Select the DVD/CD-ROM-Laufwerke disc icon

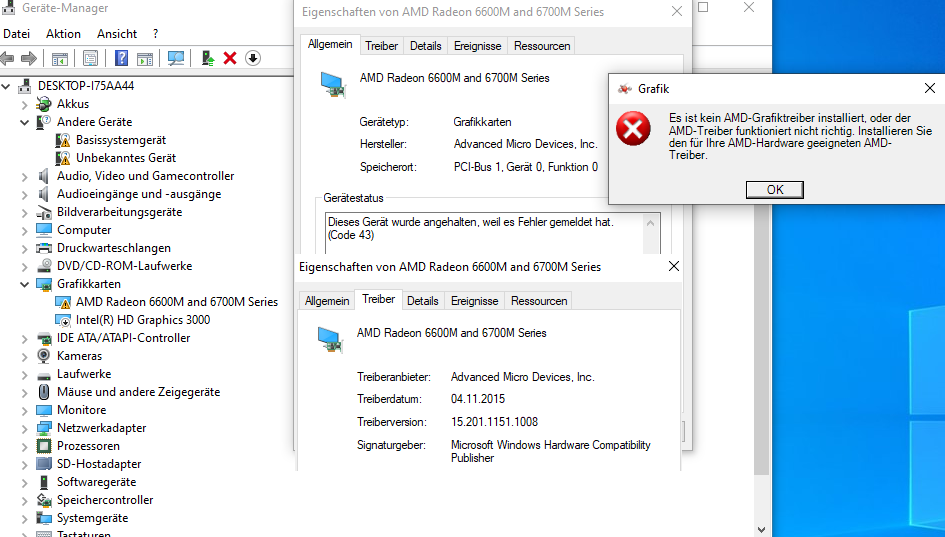click(x=44, y=266)
